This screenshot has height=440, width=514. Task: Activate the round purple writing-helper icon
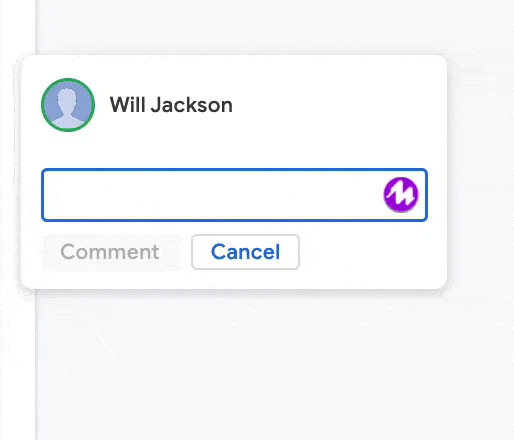coord(401,195)
